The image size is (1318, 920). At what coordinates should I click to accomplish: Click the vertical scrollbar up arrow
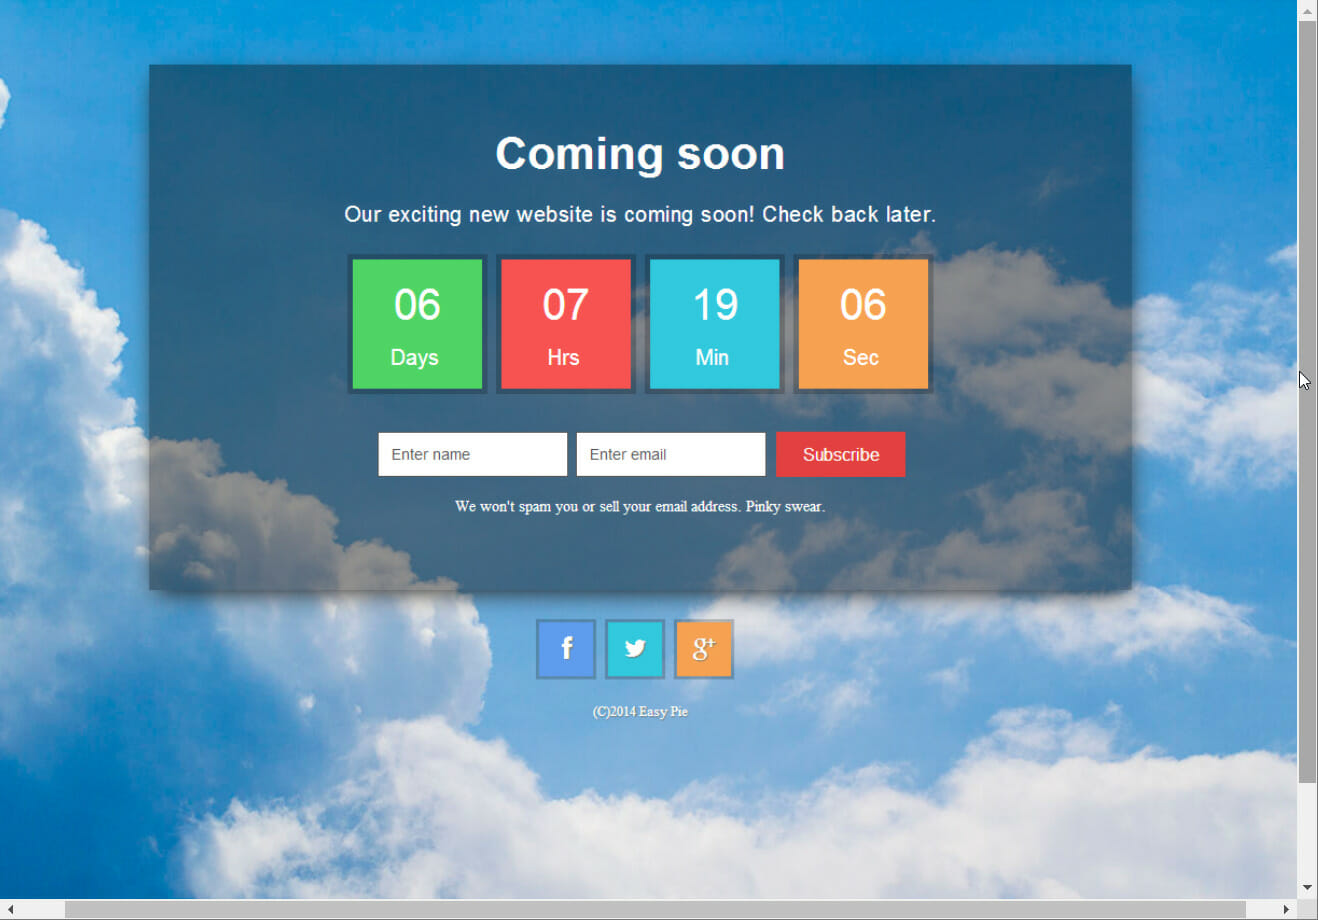[1307, 10]
